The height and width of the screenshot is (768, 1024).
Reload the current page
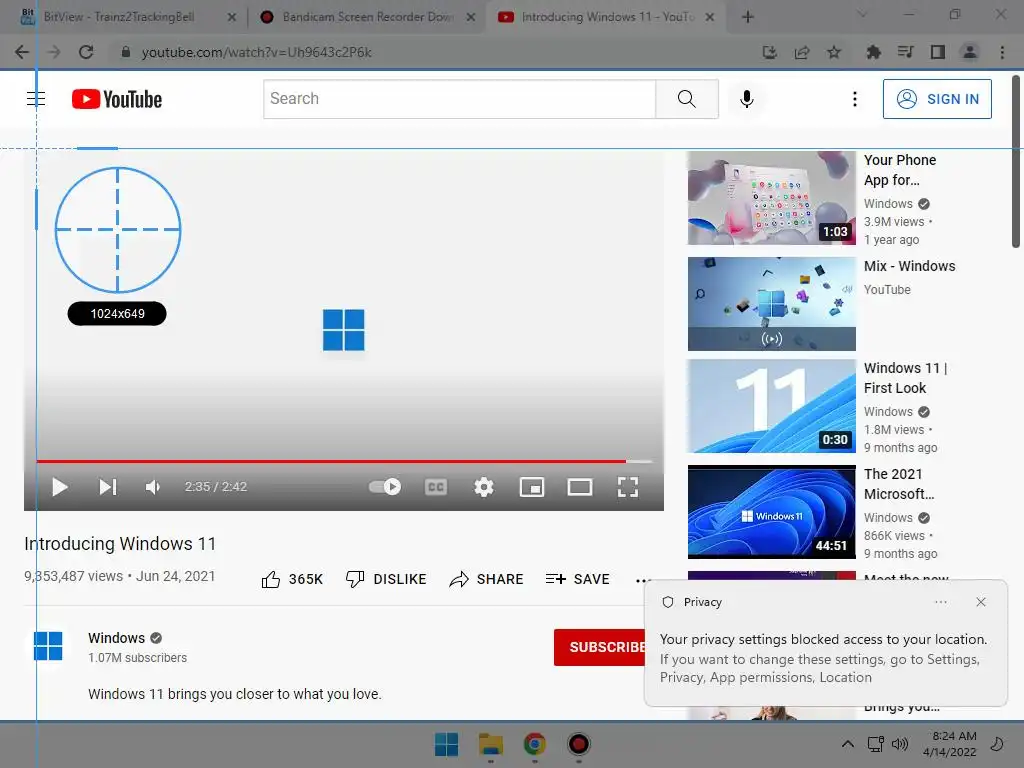click(86, 52)
